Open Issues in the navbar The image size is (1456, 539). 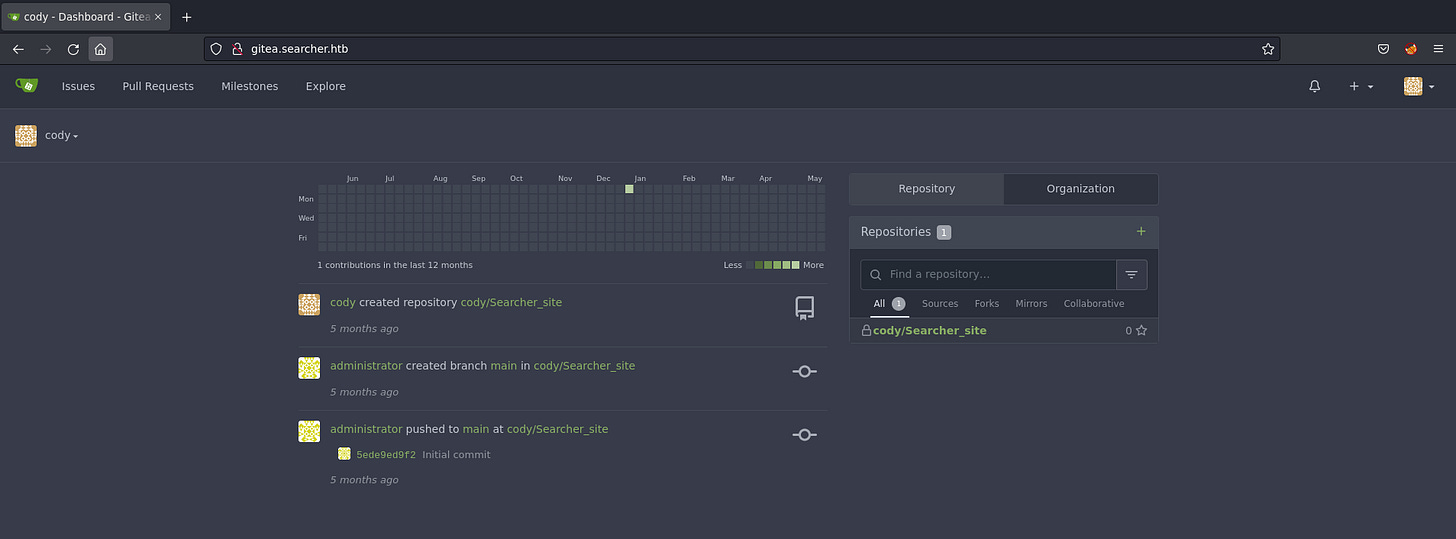coord(78,87)
